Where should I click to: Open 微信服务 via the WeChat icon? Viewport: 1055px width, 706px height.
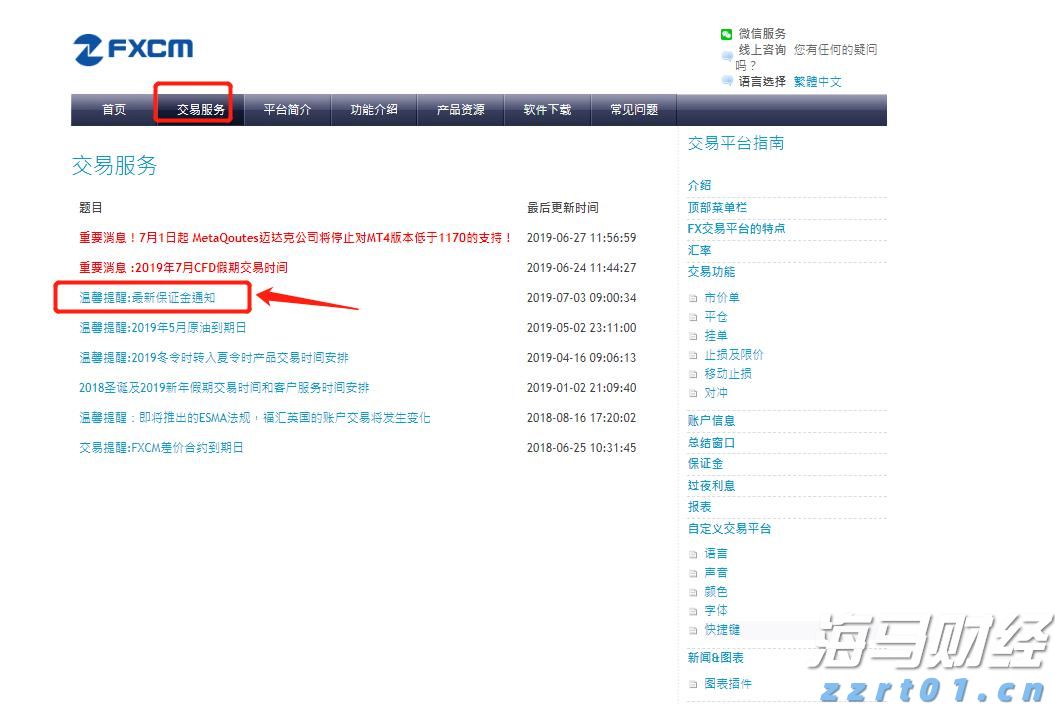click(727, 33)
